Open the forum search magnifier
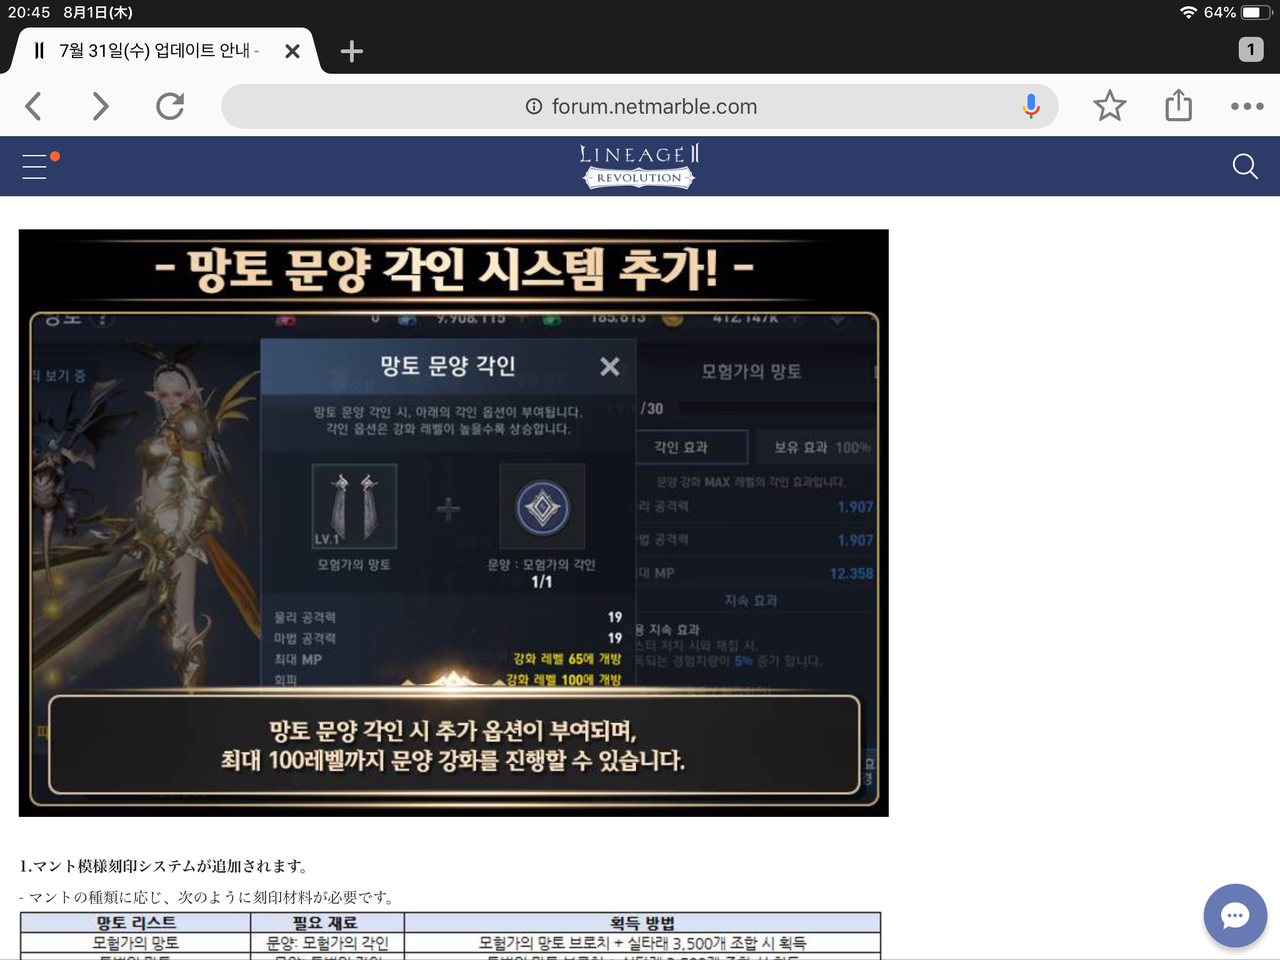This screenshot has width=1280, height=960. pyautogui.click(x=1245, y=166)
